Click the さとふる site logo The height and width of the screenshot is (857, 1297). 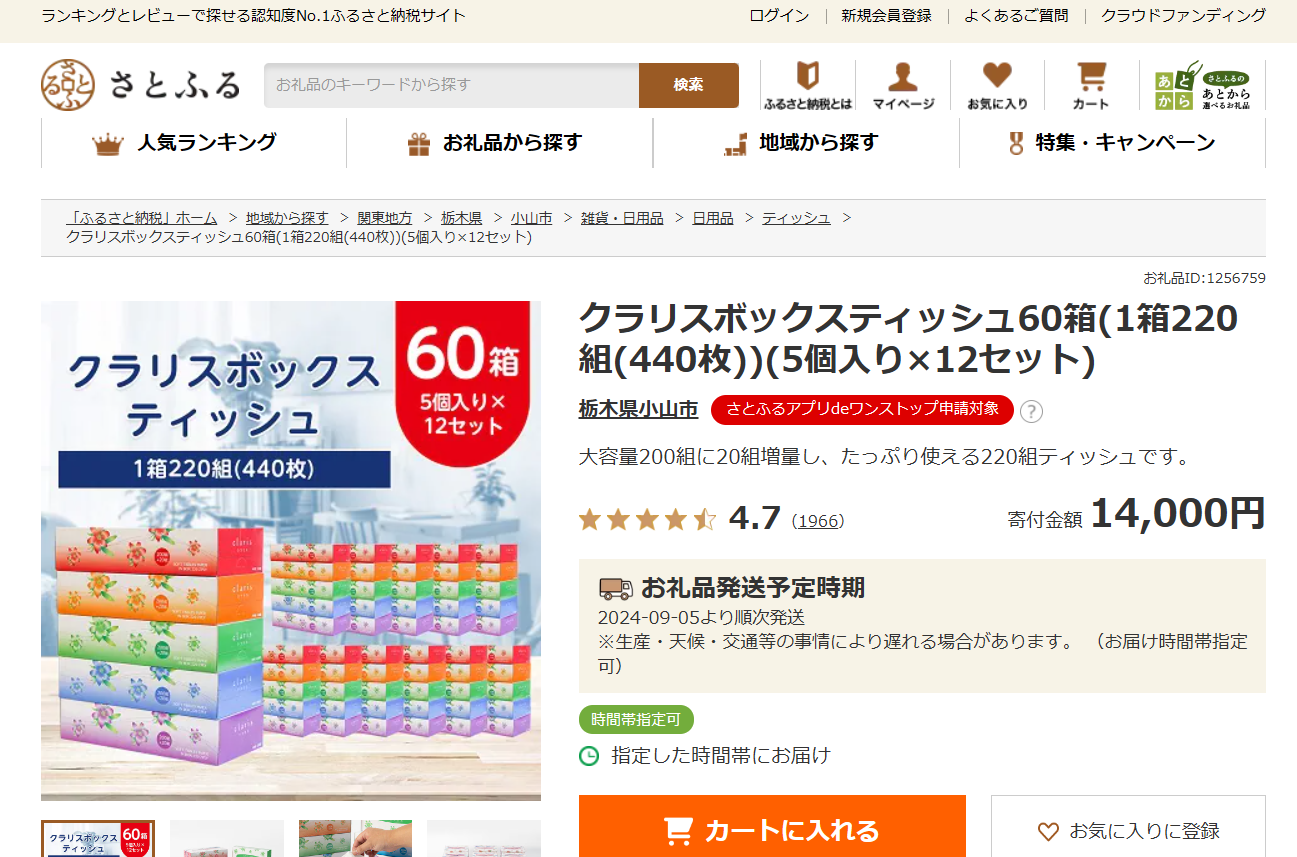tap(141, 85)
